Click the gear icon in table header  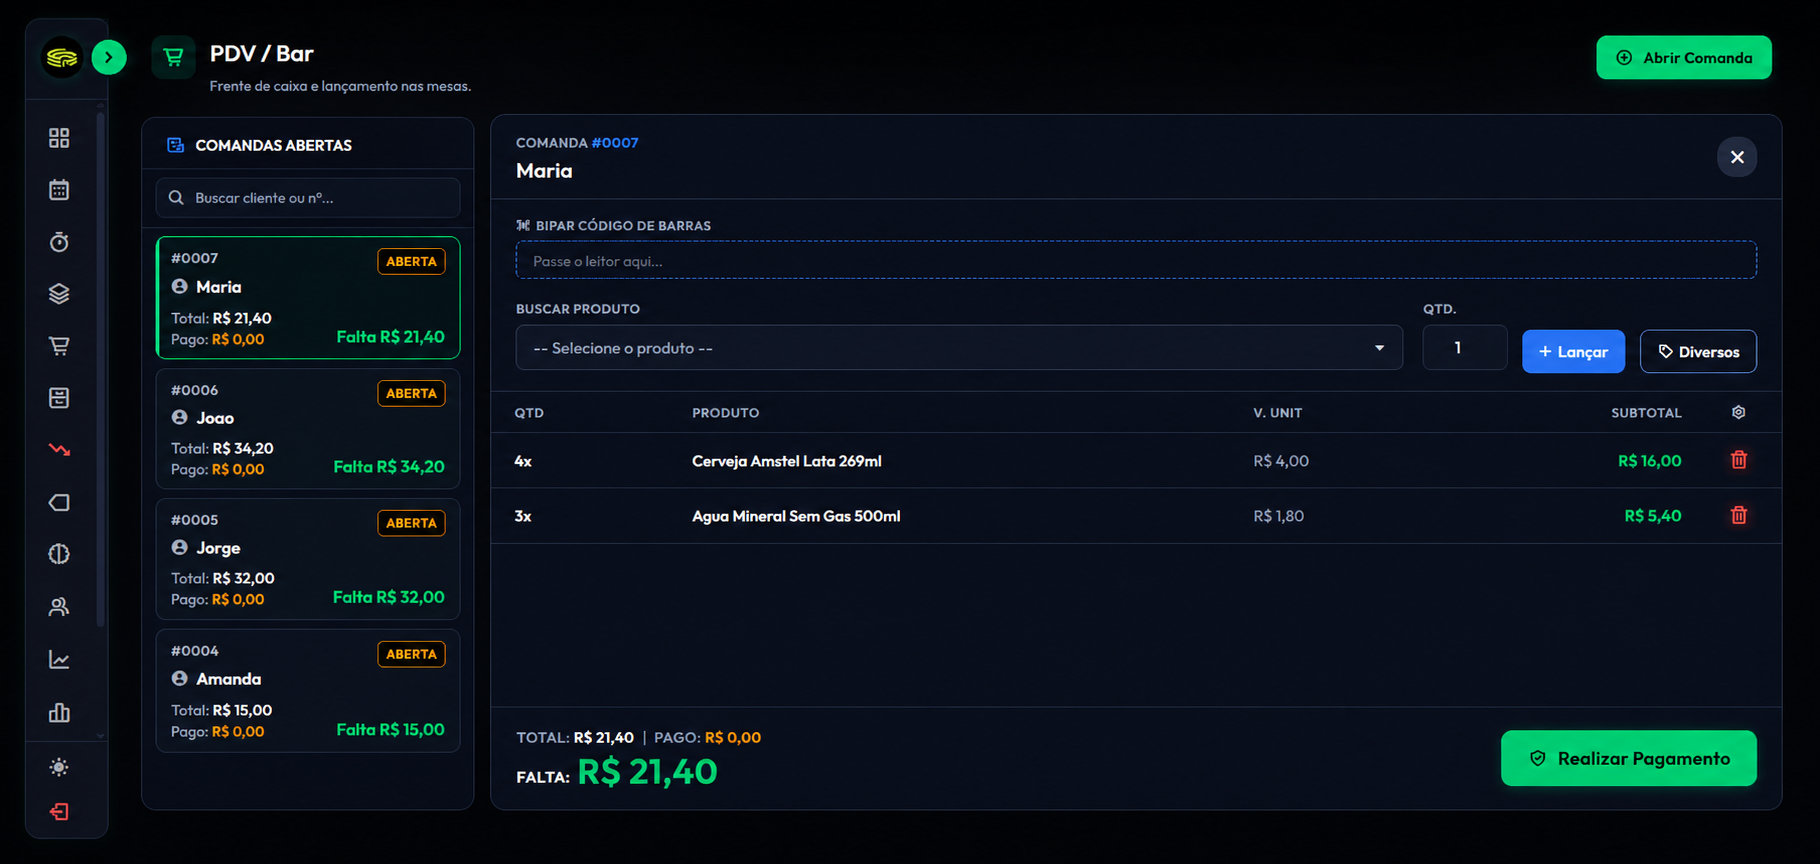tap(1738, 412)
